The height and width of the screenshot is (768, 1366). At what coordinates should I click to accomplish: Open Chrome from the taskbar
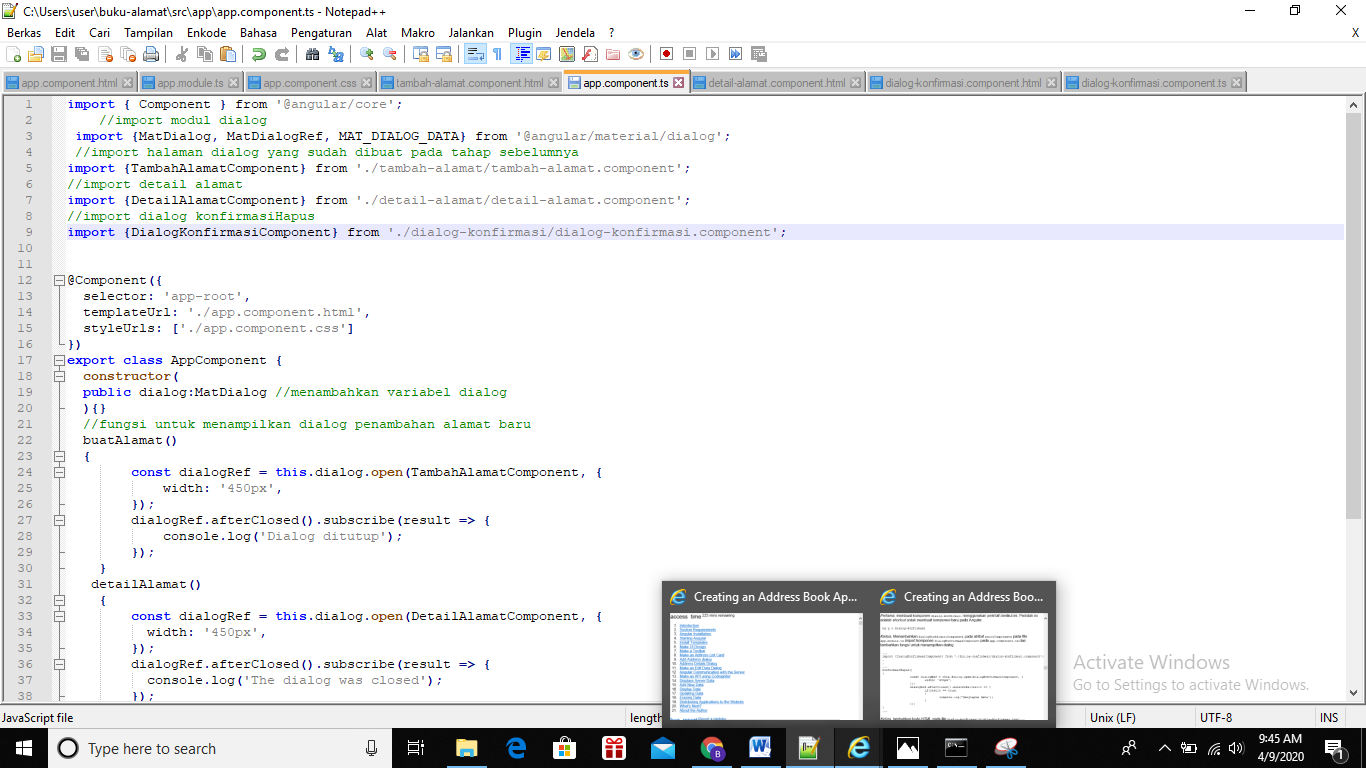pyautogui.click(x=712, y=748)
